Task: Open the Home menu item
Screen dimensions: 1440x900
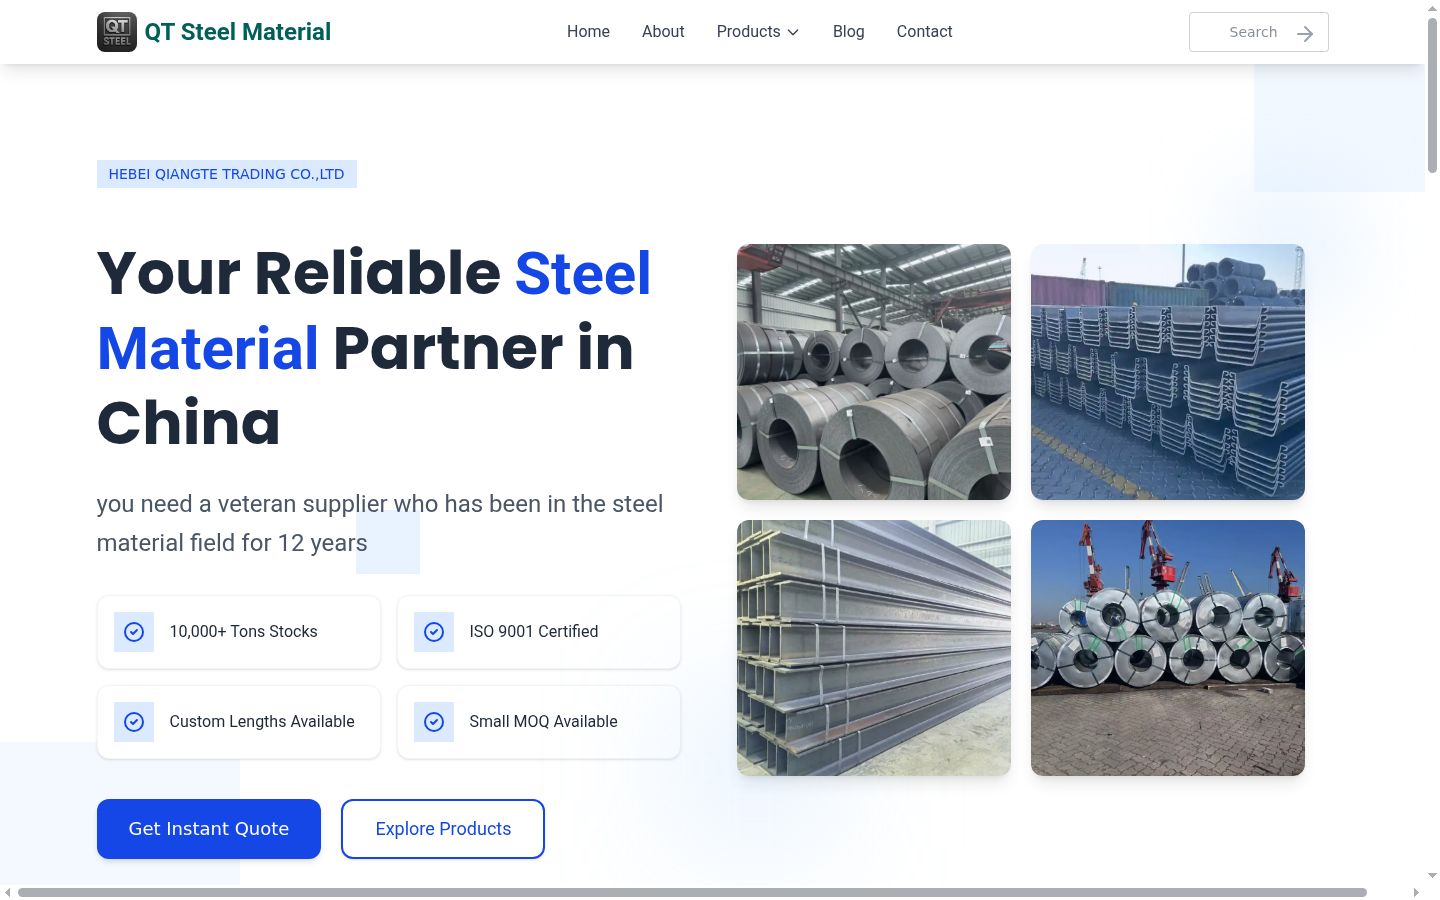Action: point(588,32)
